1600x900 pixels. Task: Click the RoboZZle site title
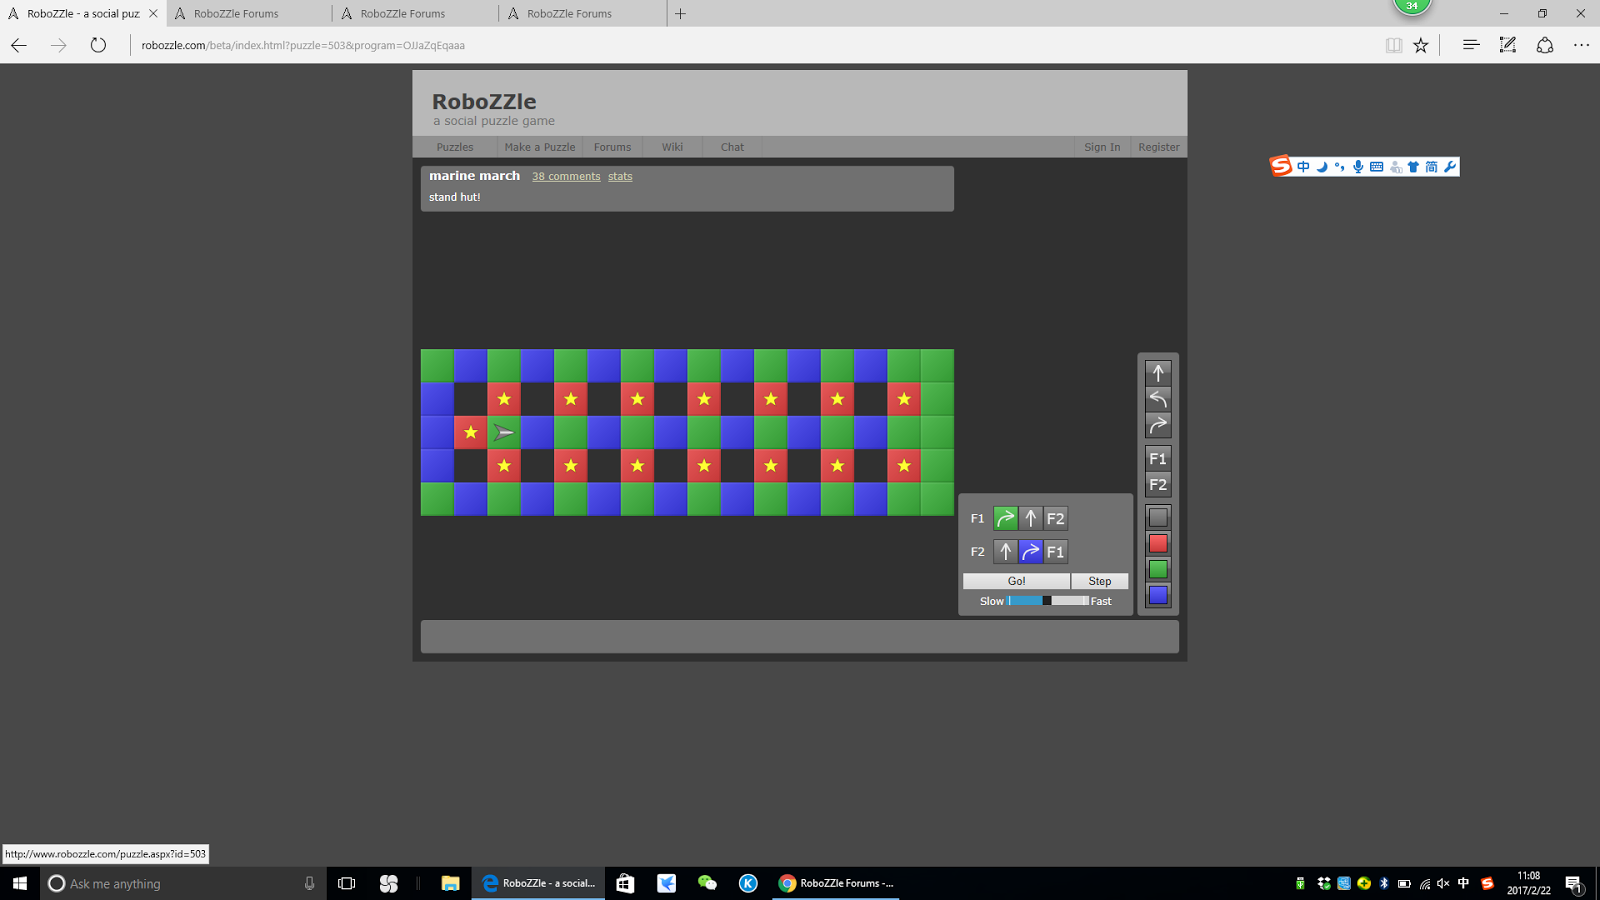click(484, 101)
